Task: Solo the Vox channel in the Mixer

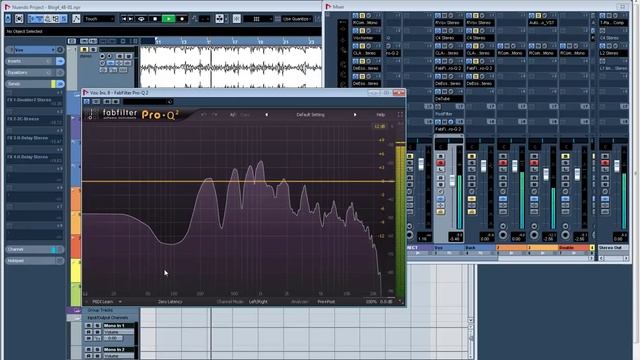Action: 440,163
